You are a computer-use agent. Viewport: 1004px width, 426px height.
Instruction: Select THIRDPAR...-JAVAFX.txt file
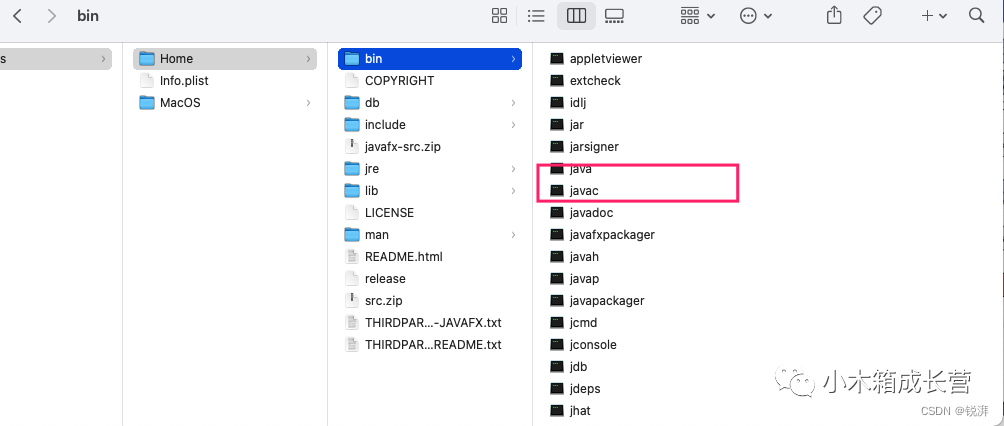430,323
